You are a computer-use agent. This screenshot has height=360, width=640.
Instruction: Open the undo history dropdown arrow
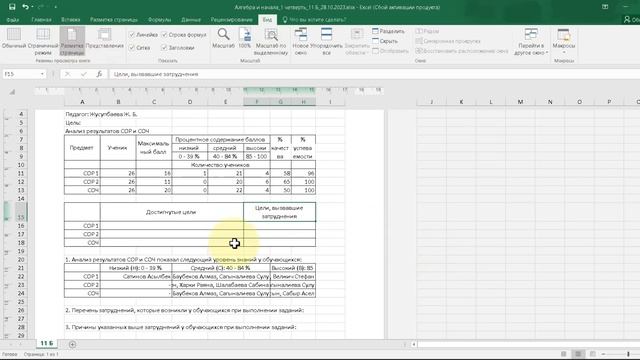[32, 7]
